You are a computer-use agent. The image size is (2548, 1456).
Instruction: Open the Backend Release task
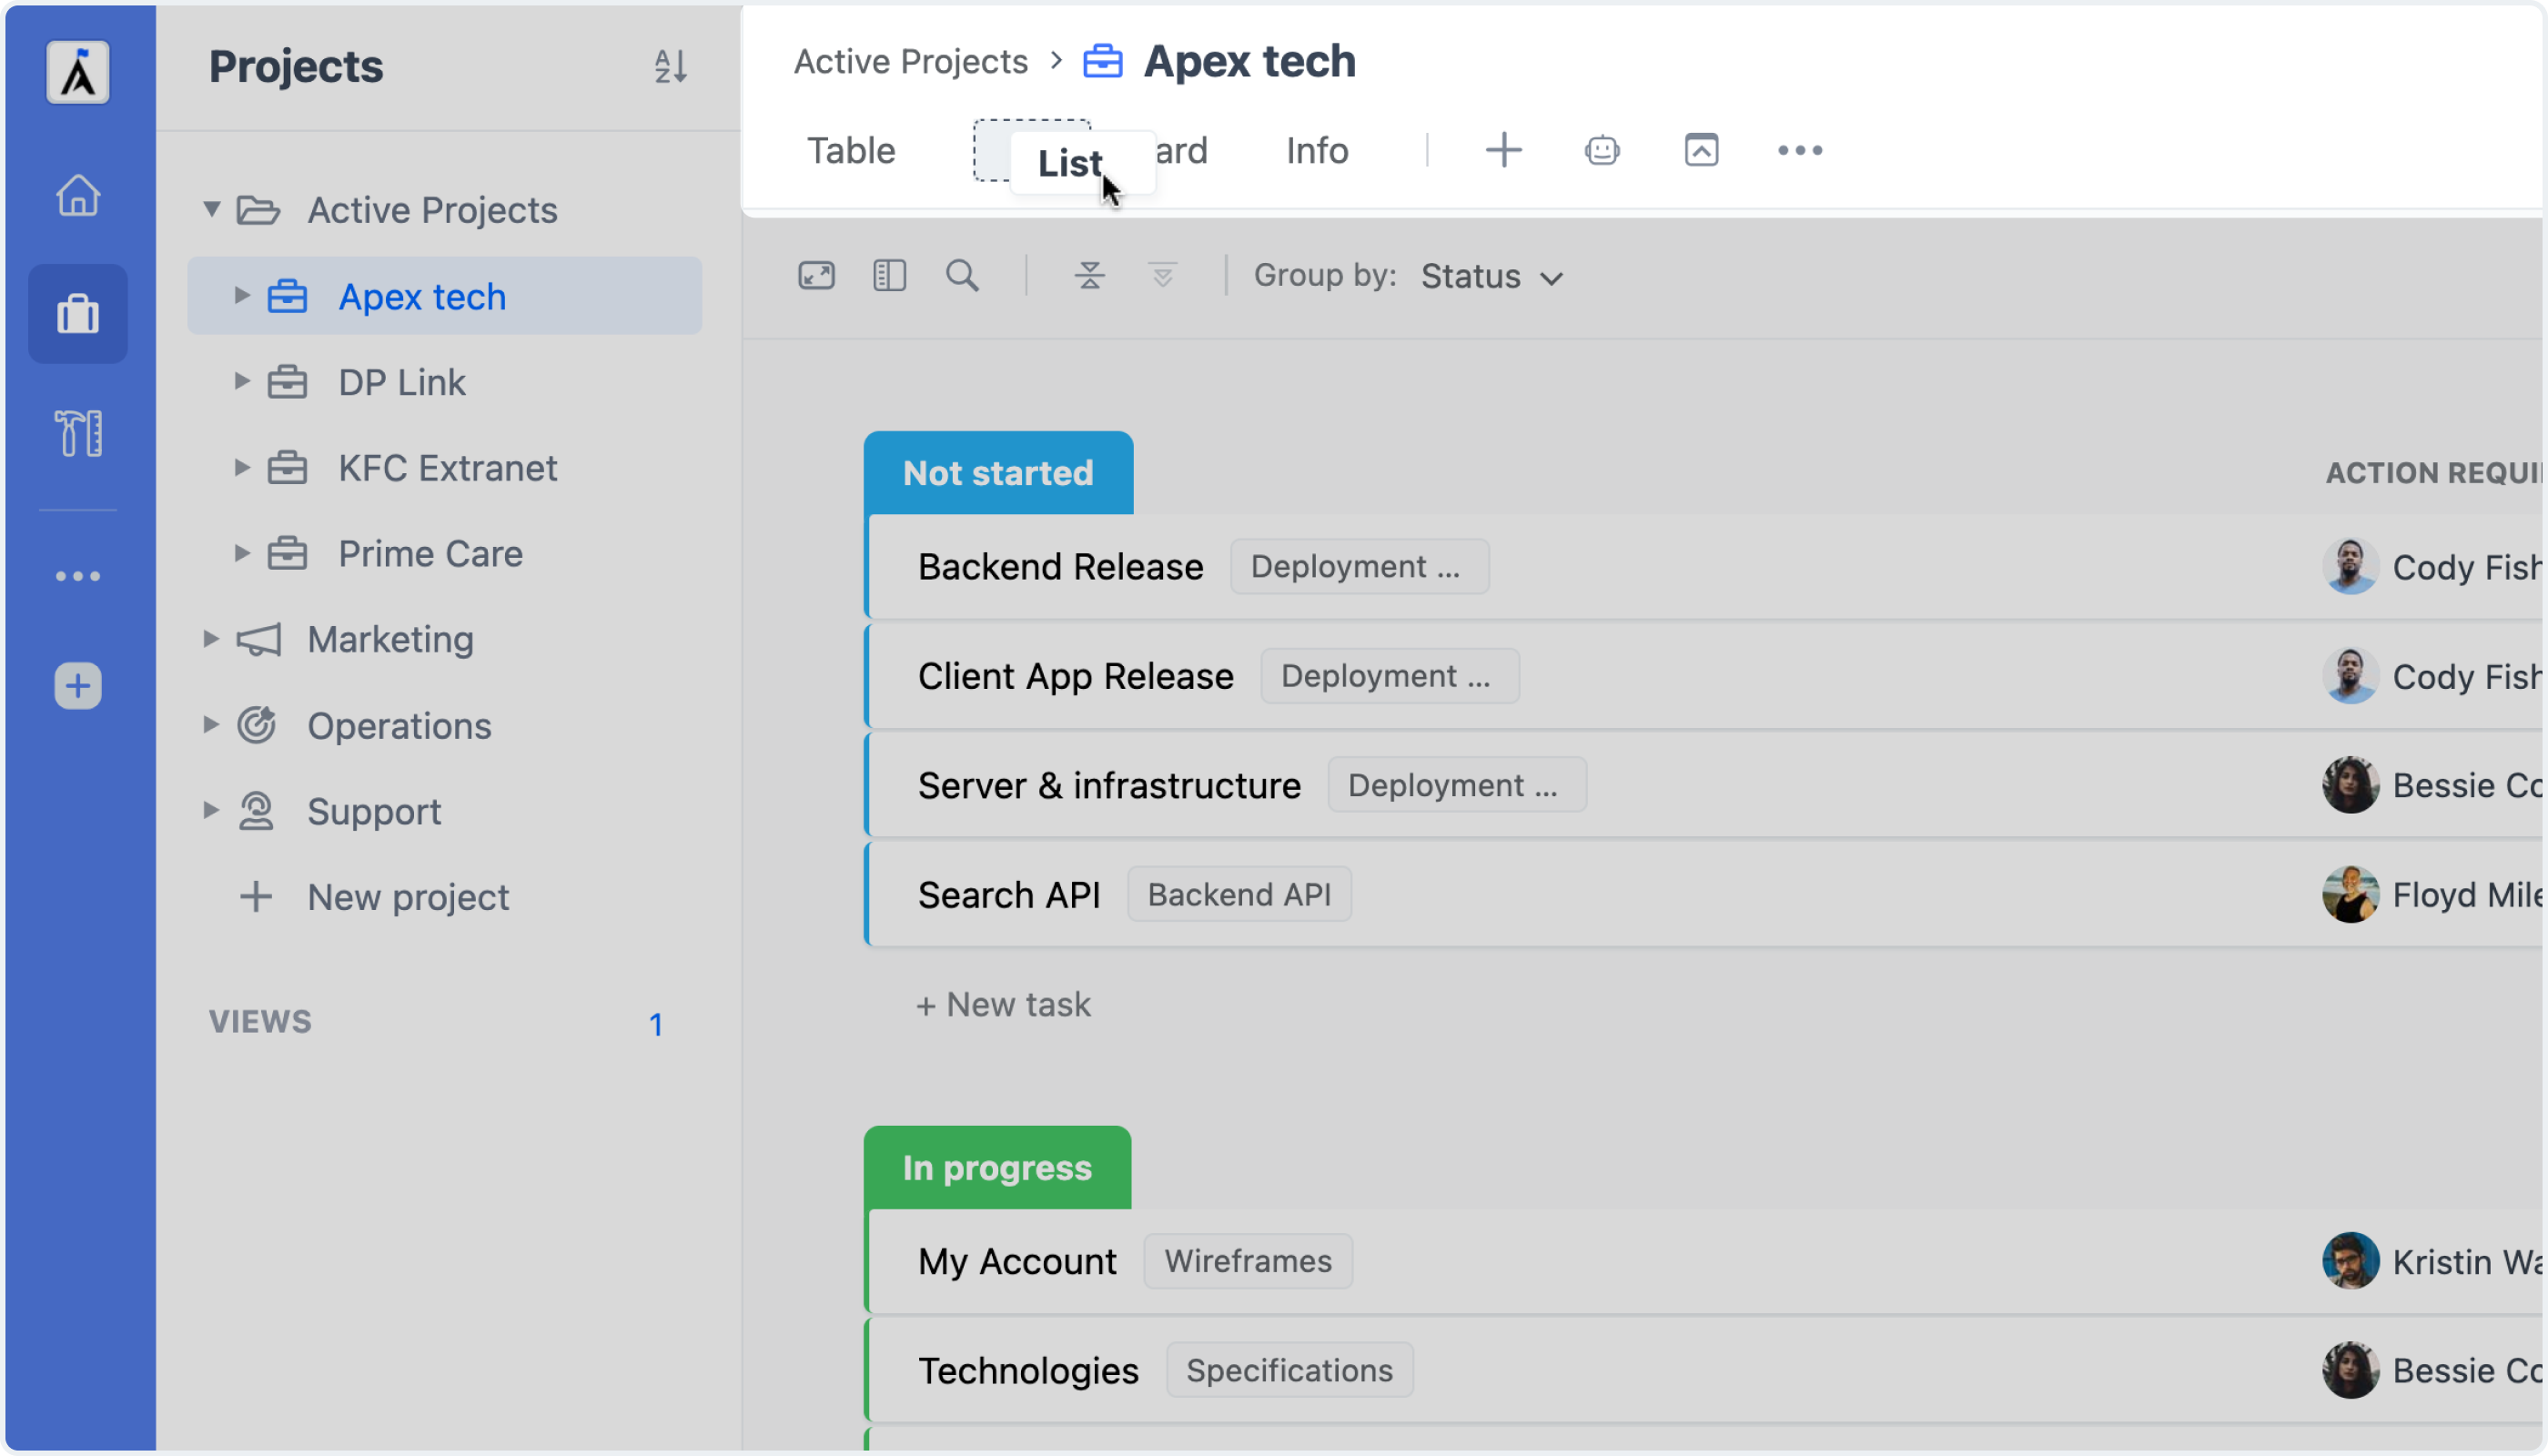1060,567
